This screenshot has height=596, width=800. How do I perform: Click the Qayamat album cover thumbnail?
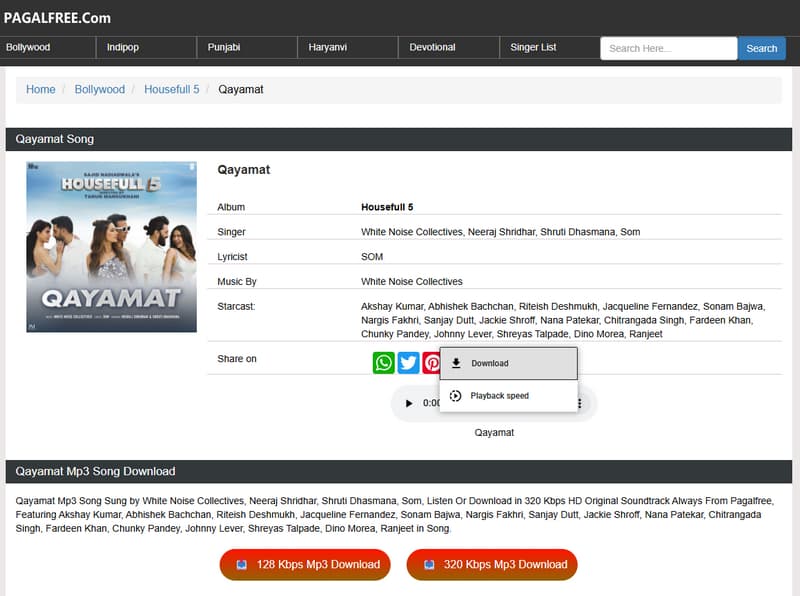[111, 247]
